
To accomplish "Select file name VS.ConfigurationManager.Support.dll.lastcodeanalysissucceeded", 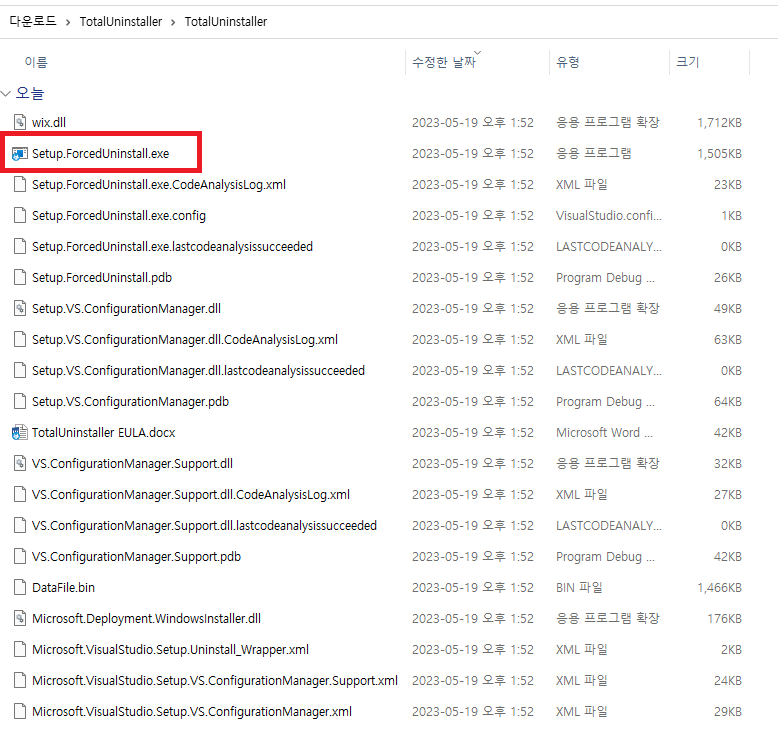I will 204,525.
